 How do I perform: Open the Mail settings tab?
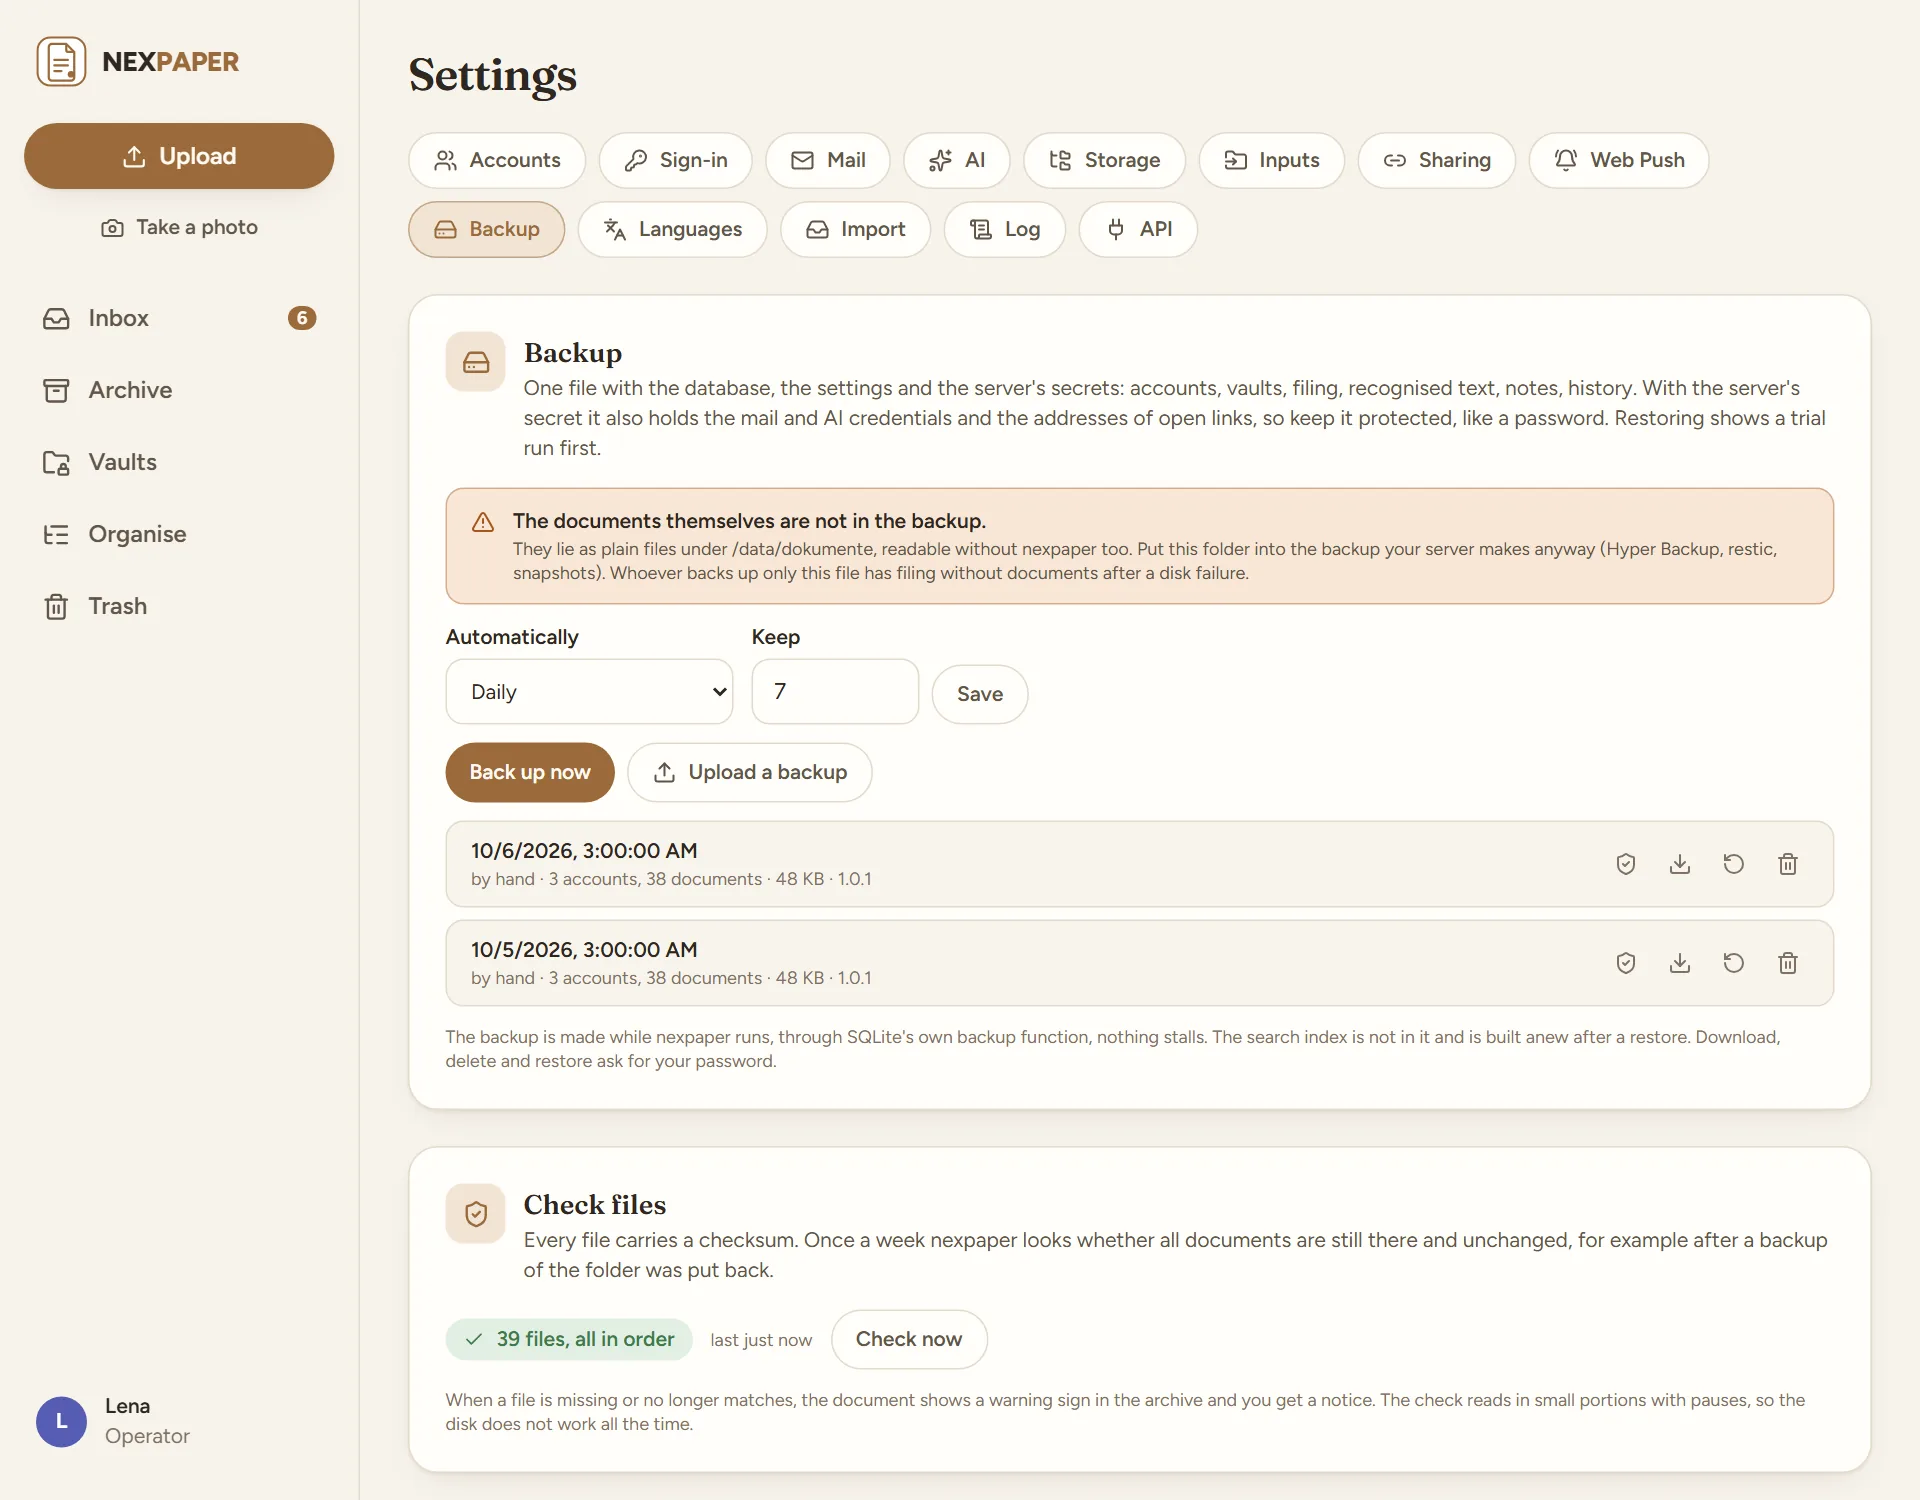click(828, 160)
